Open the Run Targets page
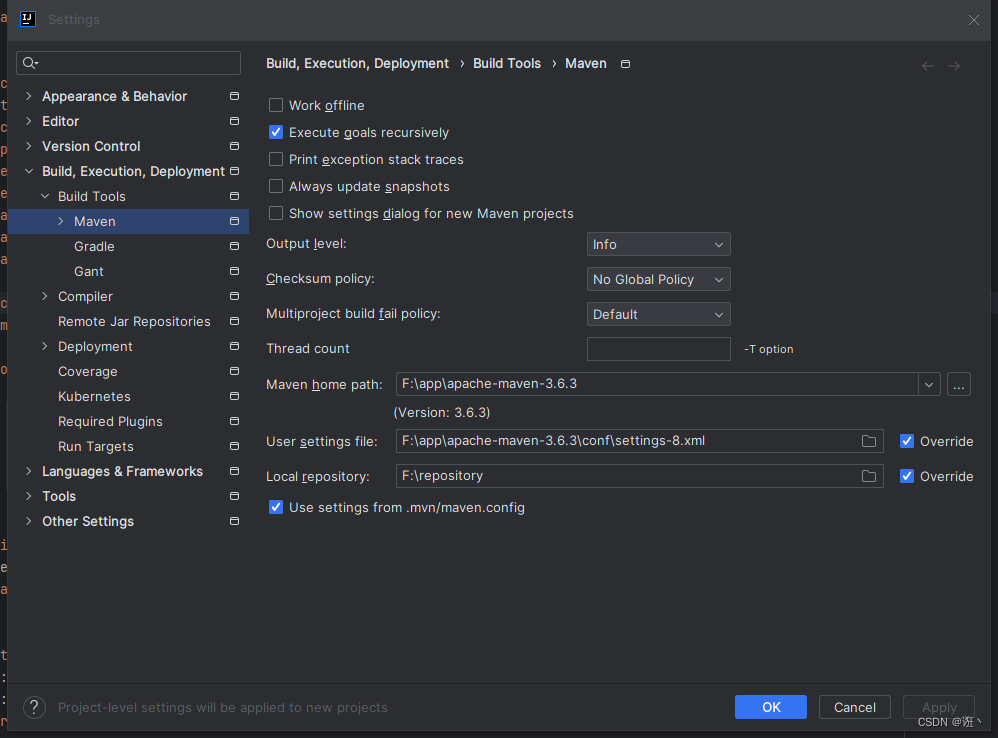 point(95,447)
